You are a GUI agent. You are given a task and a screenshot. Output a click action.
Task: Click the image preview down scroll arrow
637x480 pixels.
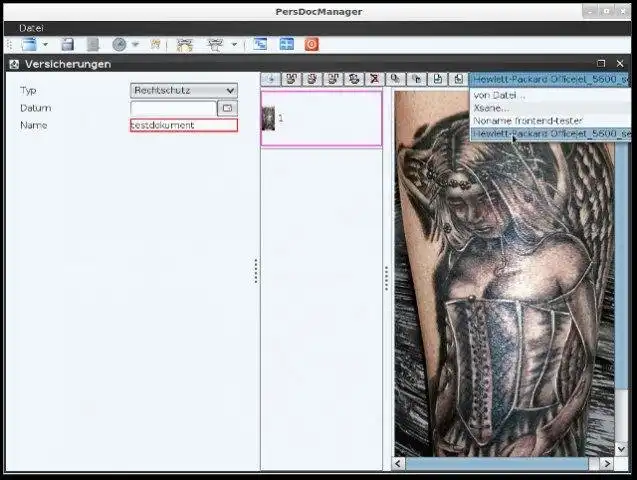click(621, 449)
